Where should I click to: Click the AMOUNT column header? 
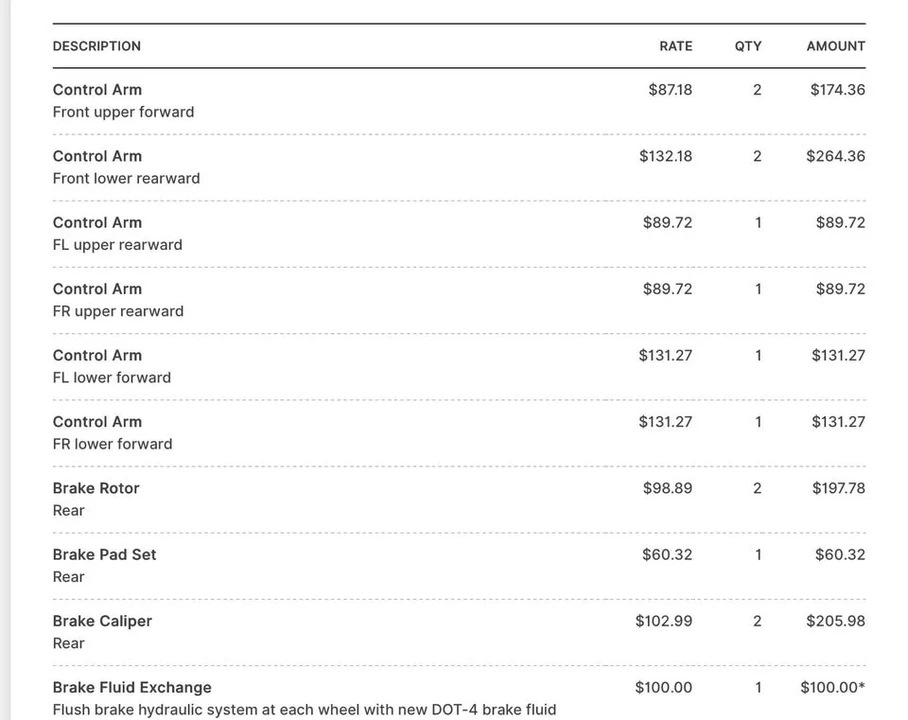[836, 46]
